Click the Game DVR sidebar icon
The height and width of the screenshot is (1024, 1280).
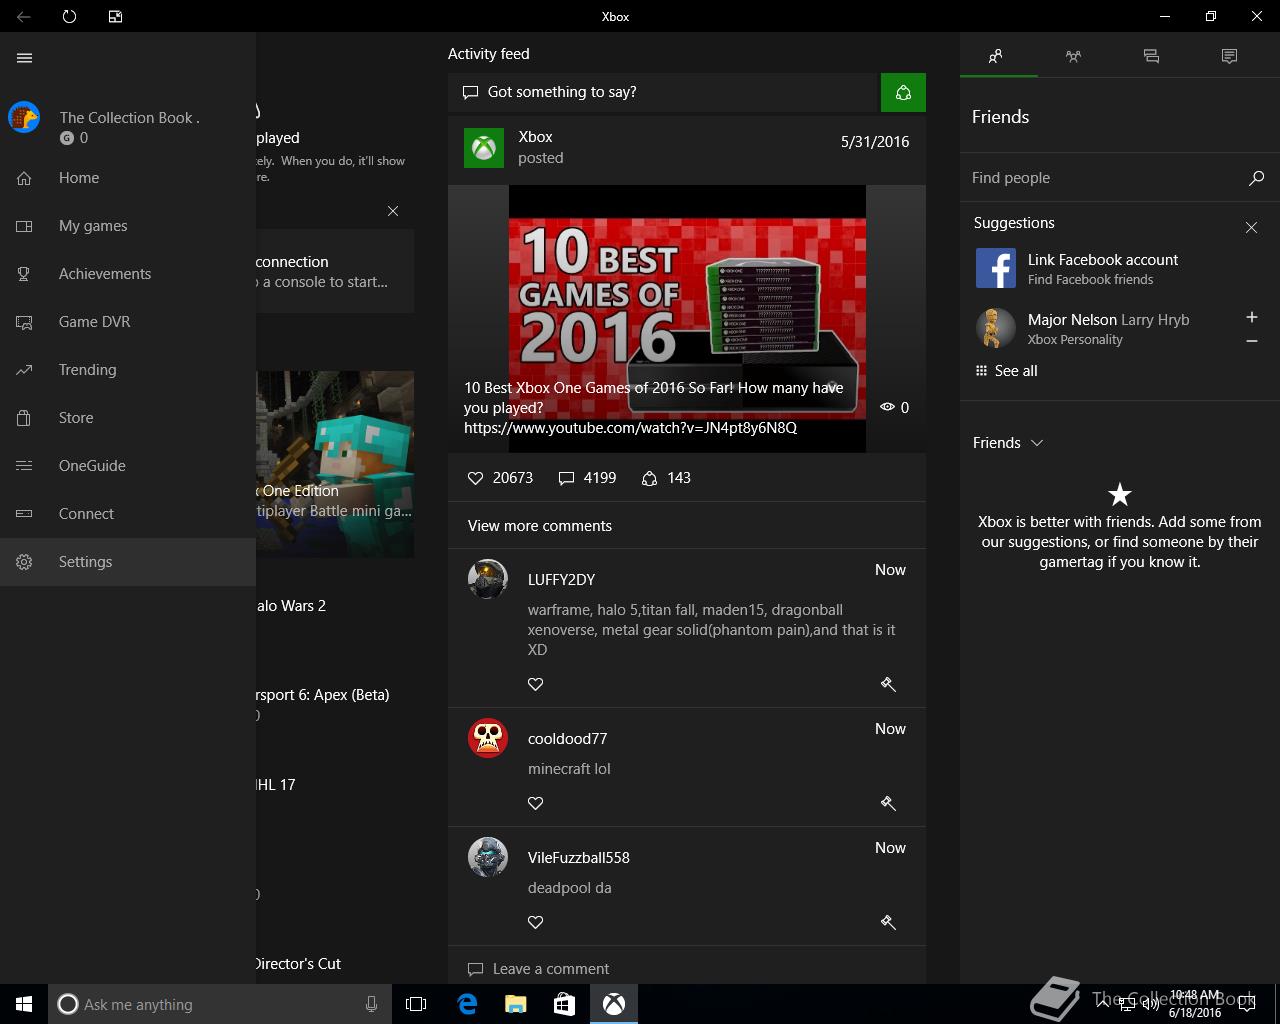[24, 322]
